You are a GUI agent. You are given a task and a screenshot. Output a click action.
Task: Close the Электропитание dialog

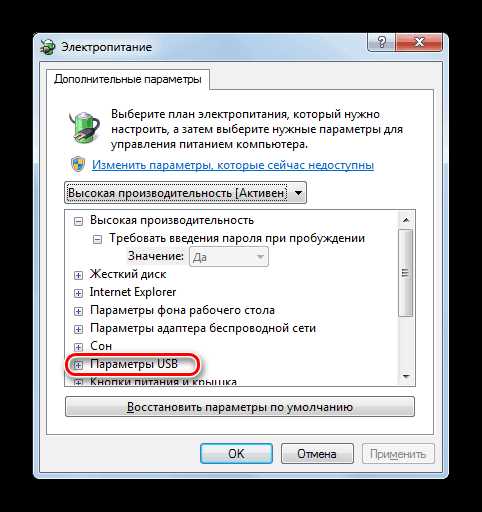(x=419, y=42)
